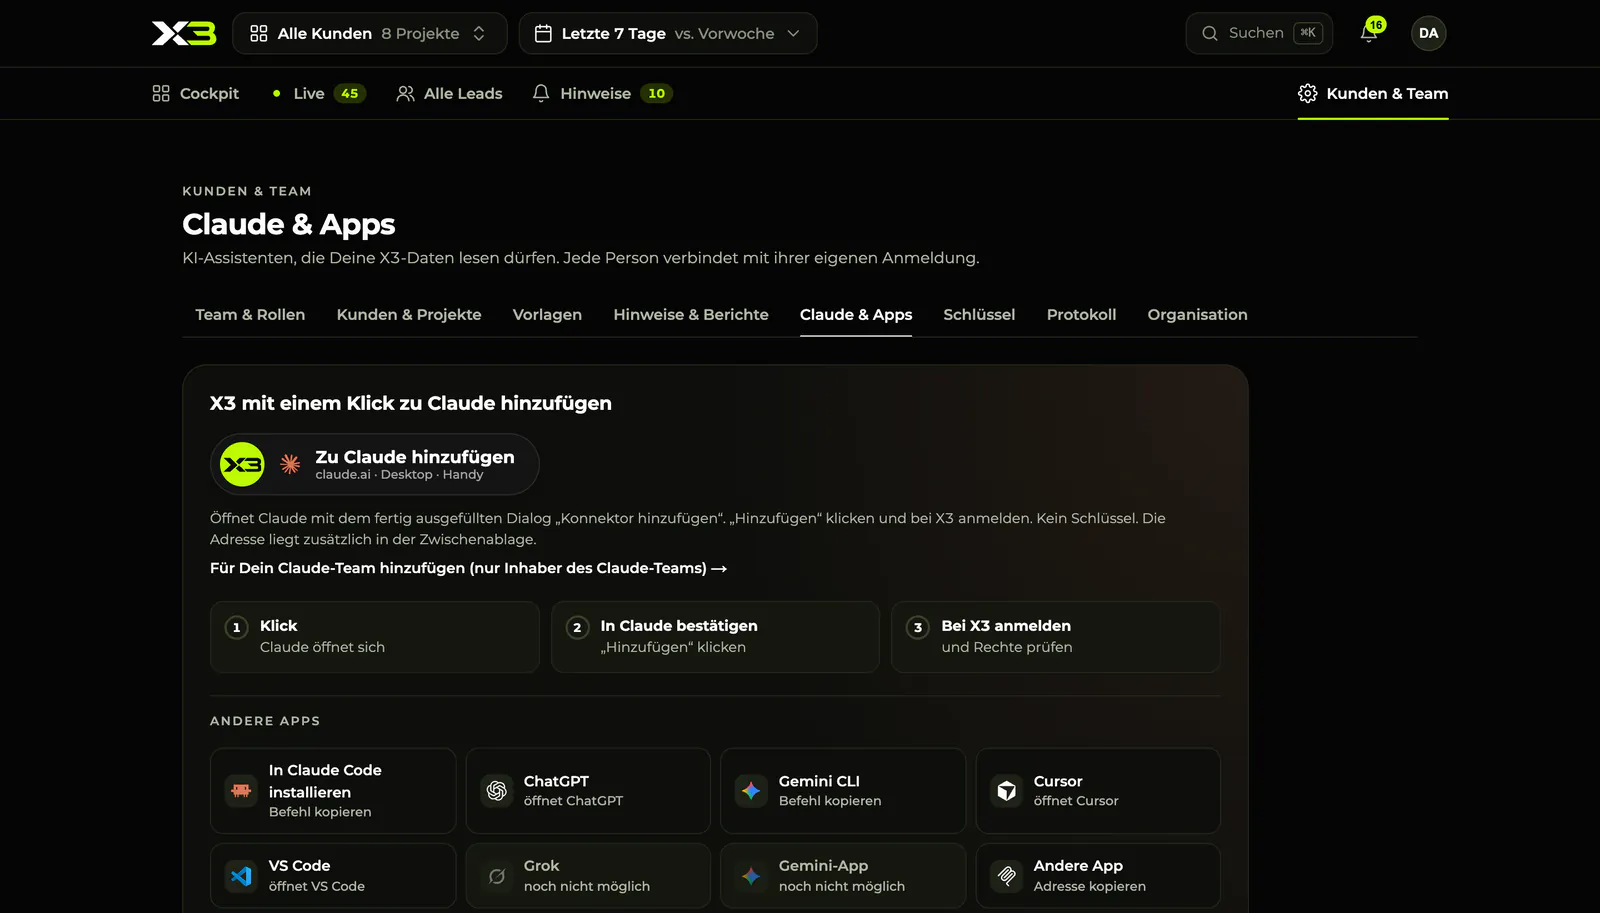The height and width of the screenshot is (913, 1600).
Task: Click the ChatGPT öffnet ChatGPT card
Action: pos(588,790)
